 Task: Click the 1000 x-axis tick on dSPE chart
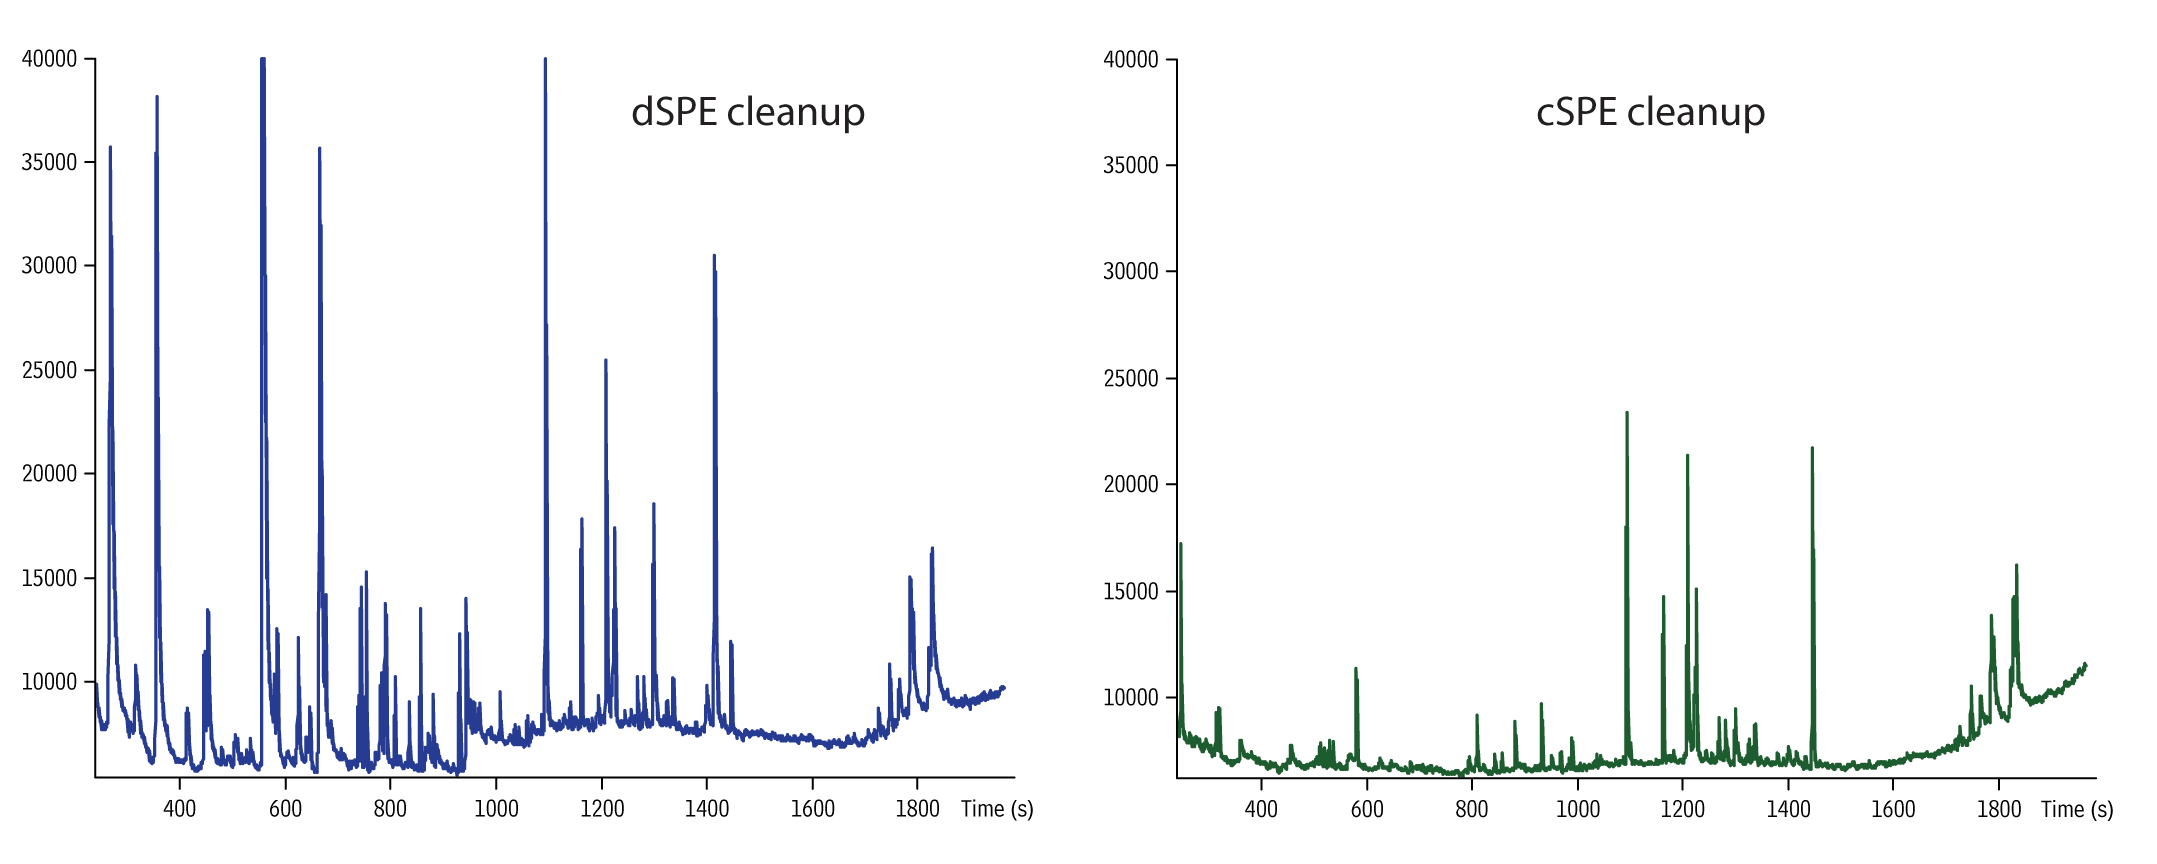pyautogui.click(x=496, y=809)
